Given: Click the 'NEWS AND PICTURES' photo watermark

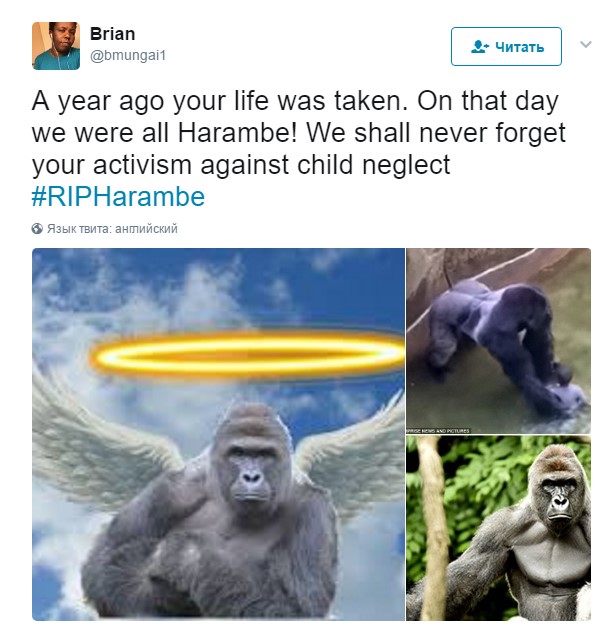Looking at the screenshot, I should [438, 431].
